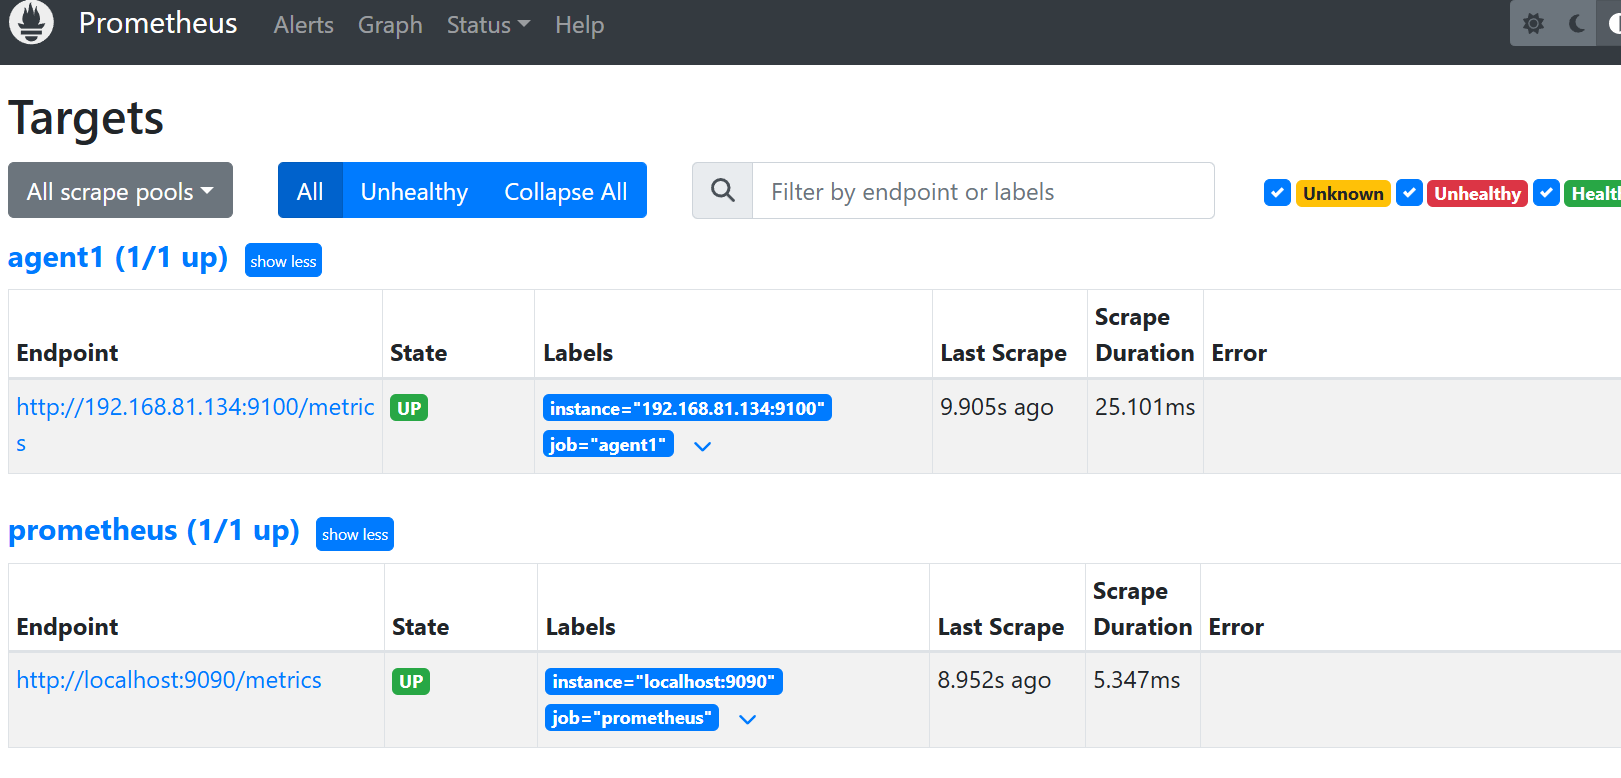The width and height of the screenshot is (1621, 778).
Task: Click the State column header in agent1 table
Action: pos(419,353)
